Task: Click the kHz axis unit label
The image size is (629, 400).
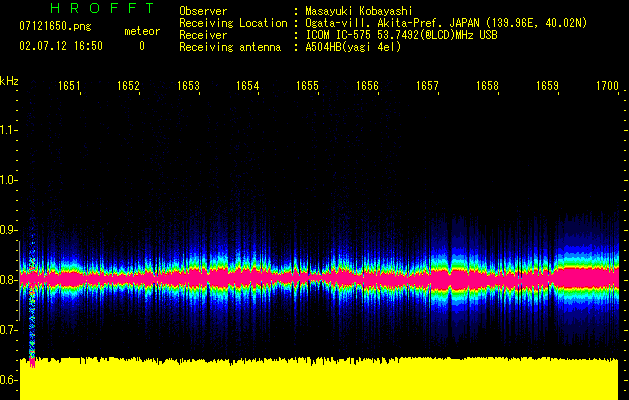Action: tap(9, 81)
